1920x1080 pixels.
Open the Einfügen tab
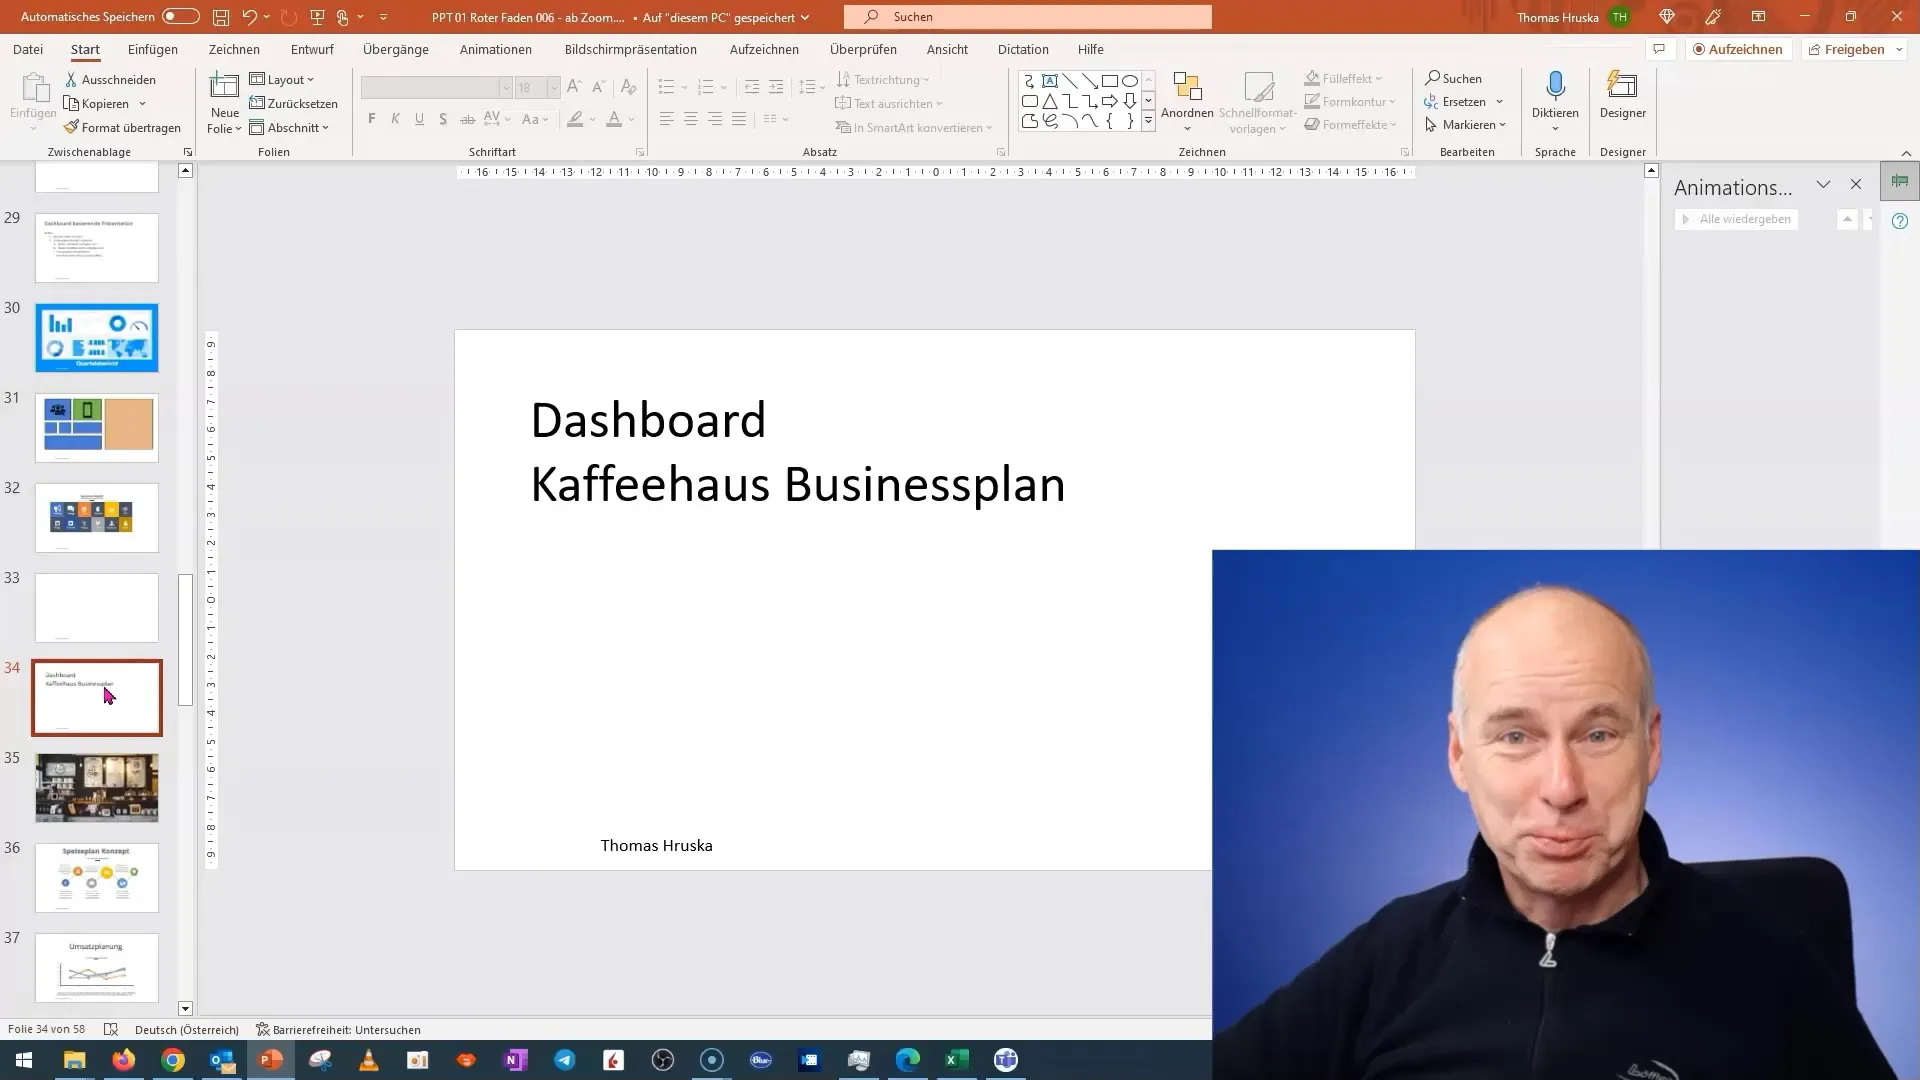pyautogui.click(x=153, y=49)
